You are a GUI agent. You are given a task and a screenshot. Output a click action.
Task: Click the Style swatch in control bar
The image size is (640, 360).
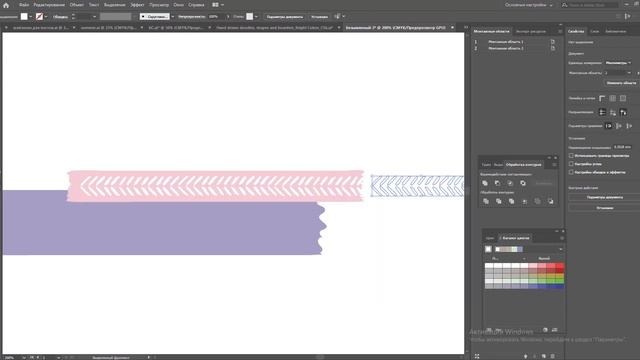point(249,16)
